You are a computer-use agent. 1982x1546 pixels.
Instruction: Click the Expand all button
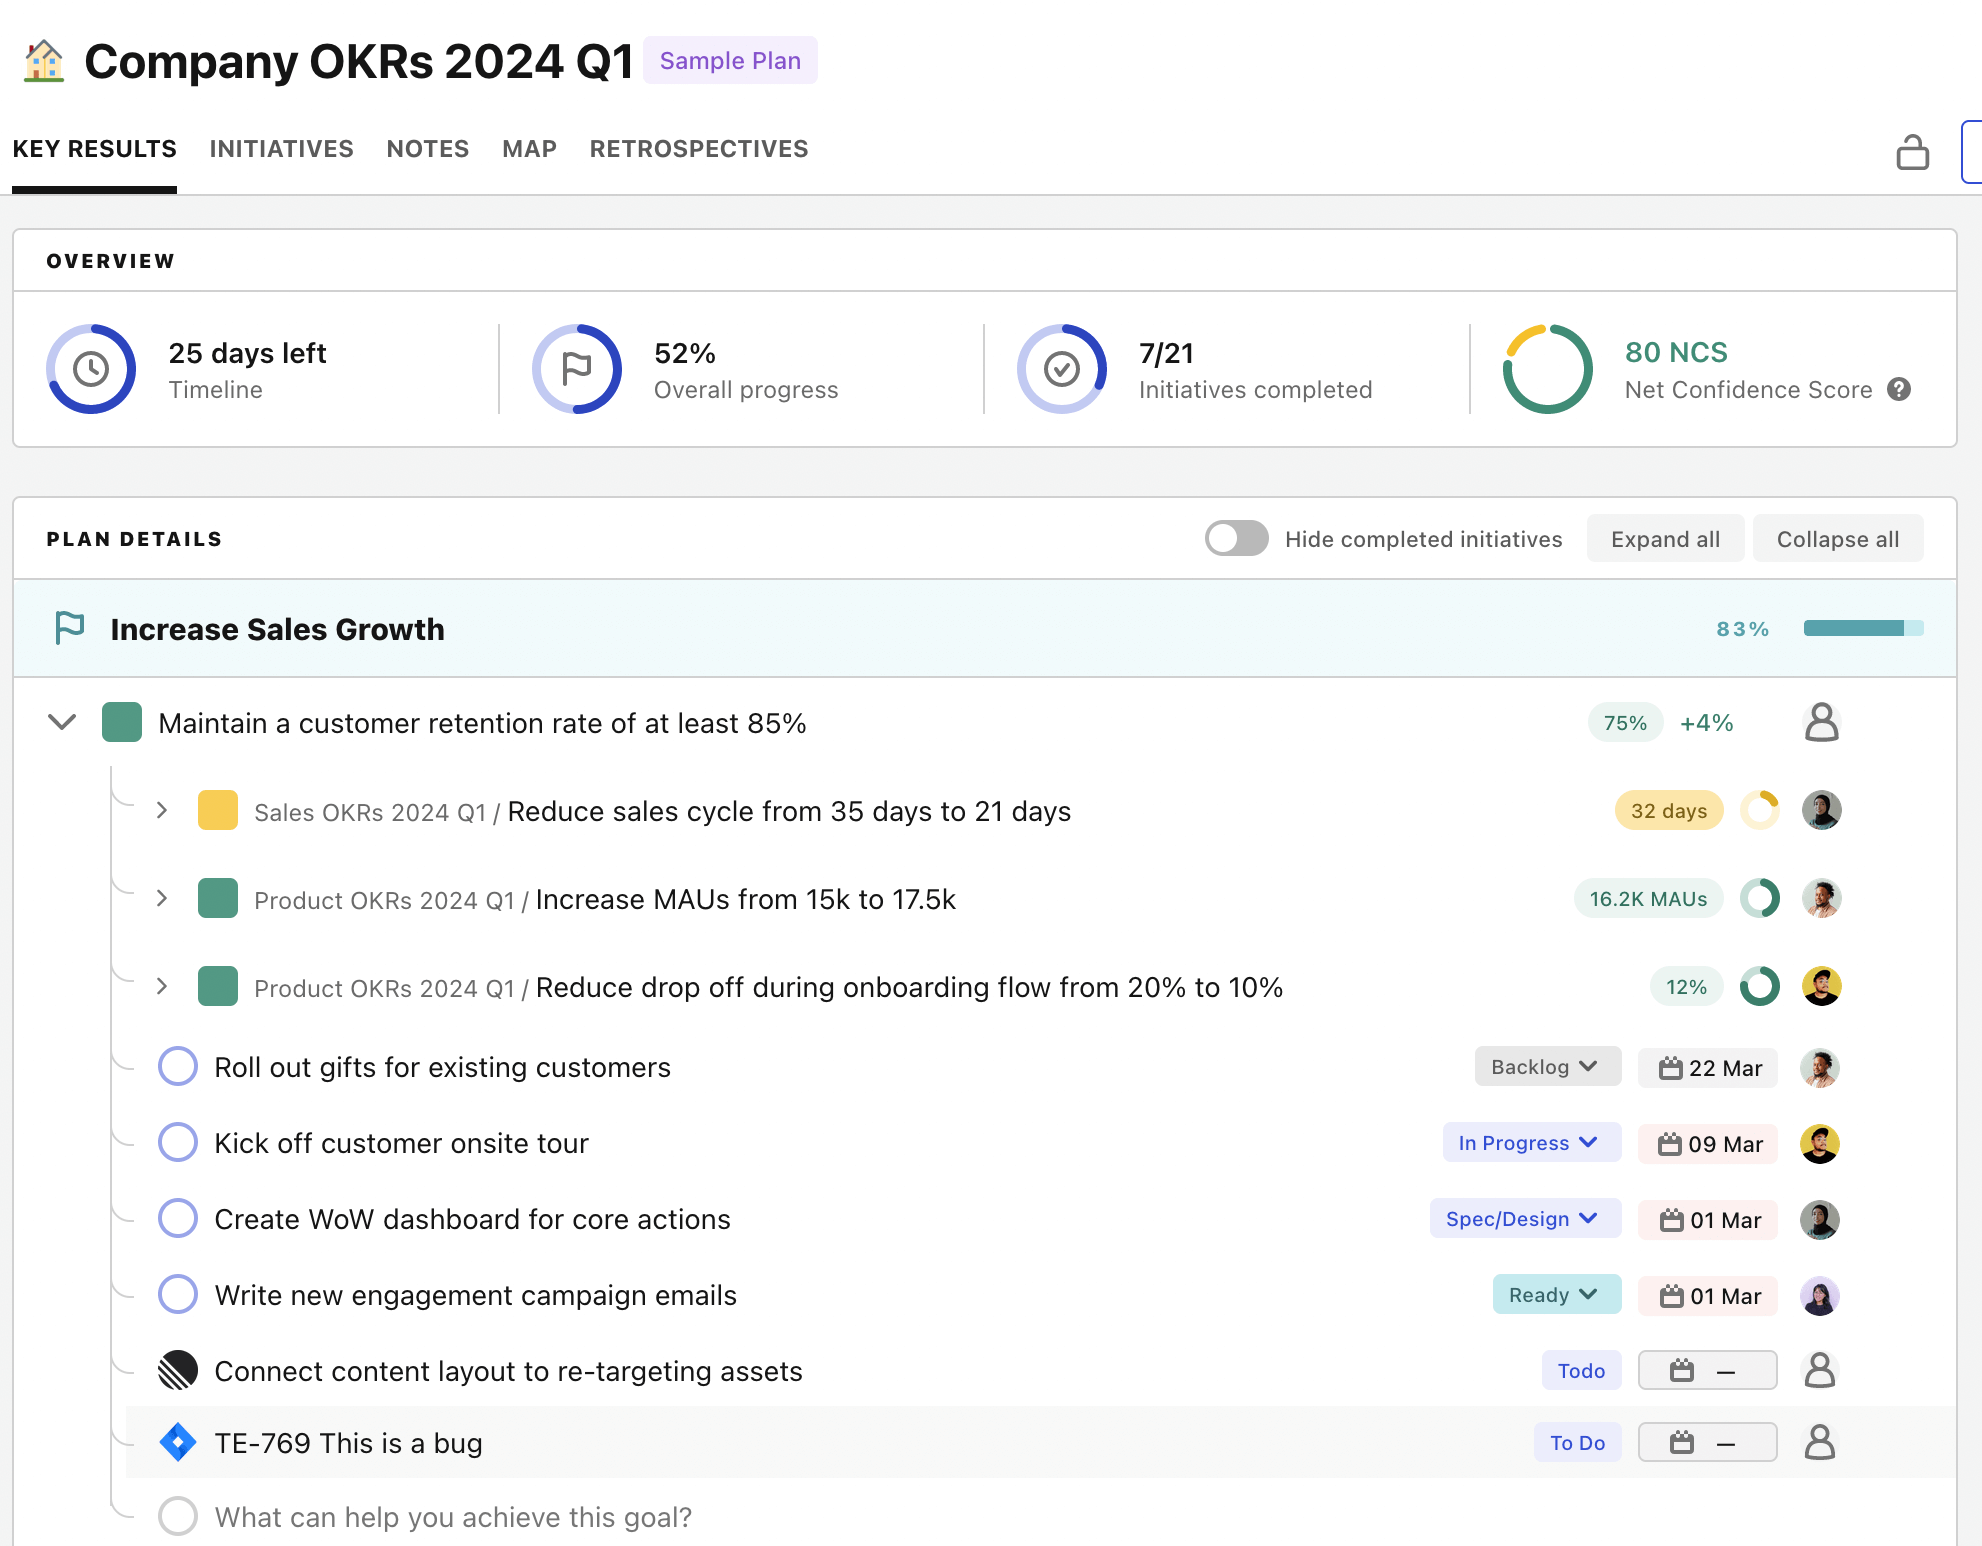pos(1665,538)
